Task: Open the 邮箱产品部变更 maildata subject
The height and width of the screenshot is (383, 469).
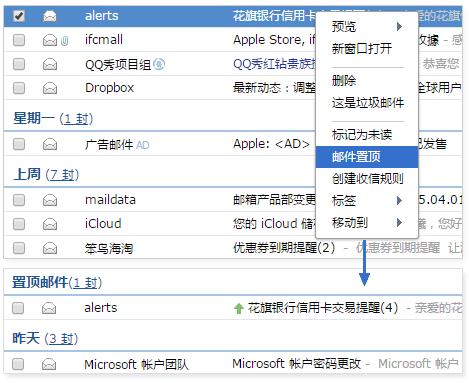Action: [x=274, y=200]
